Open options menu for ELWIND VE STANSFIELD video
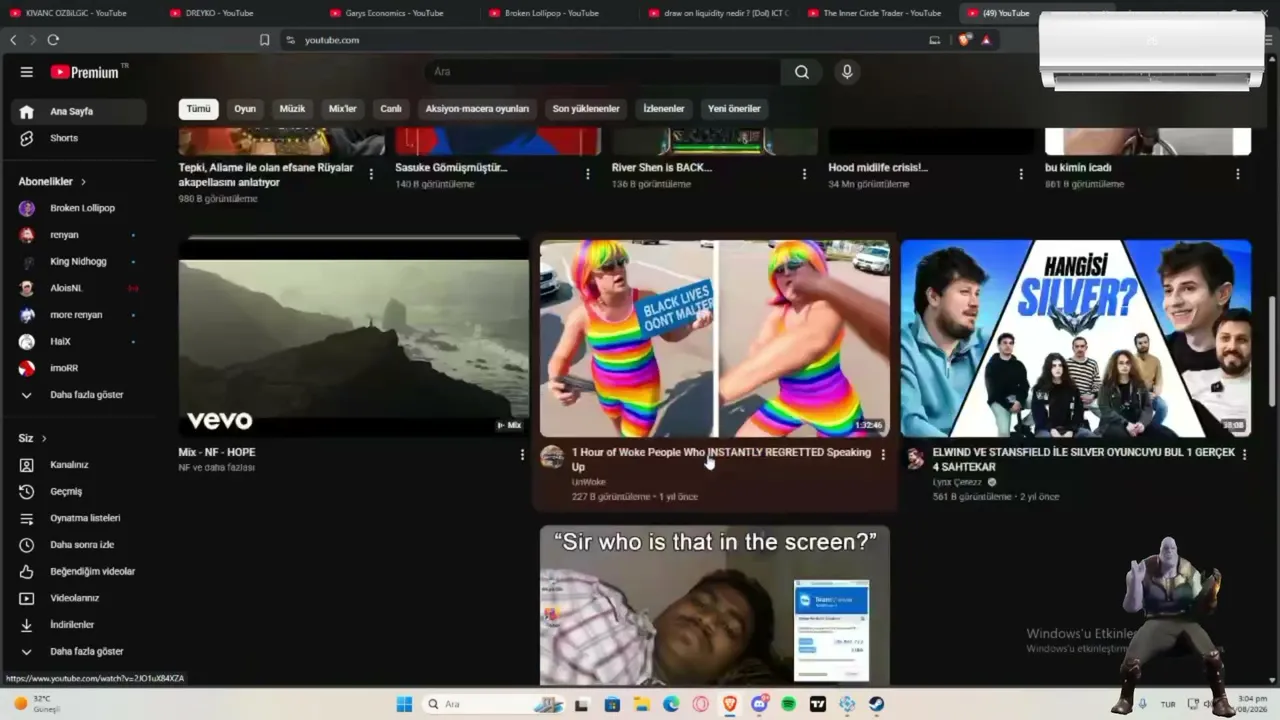 point(1244,455)
